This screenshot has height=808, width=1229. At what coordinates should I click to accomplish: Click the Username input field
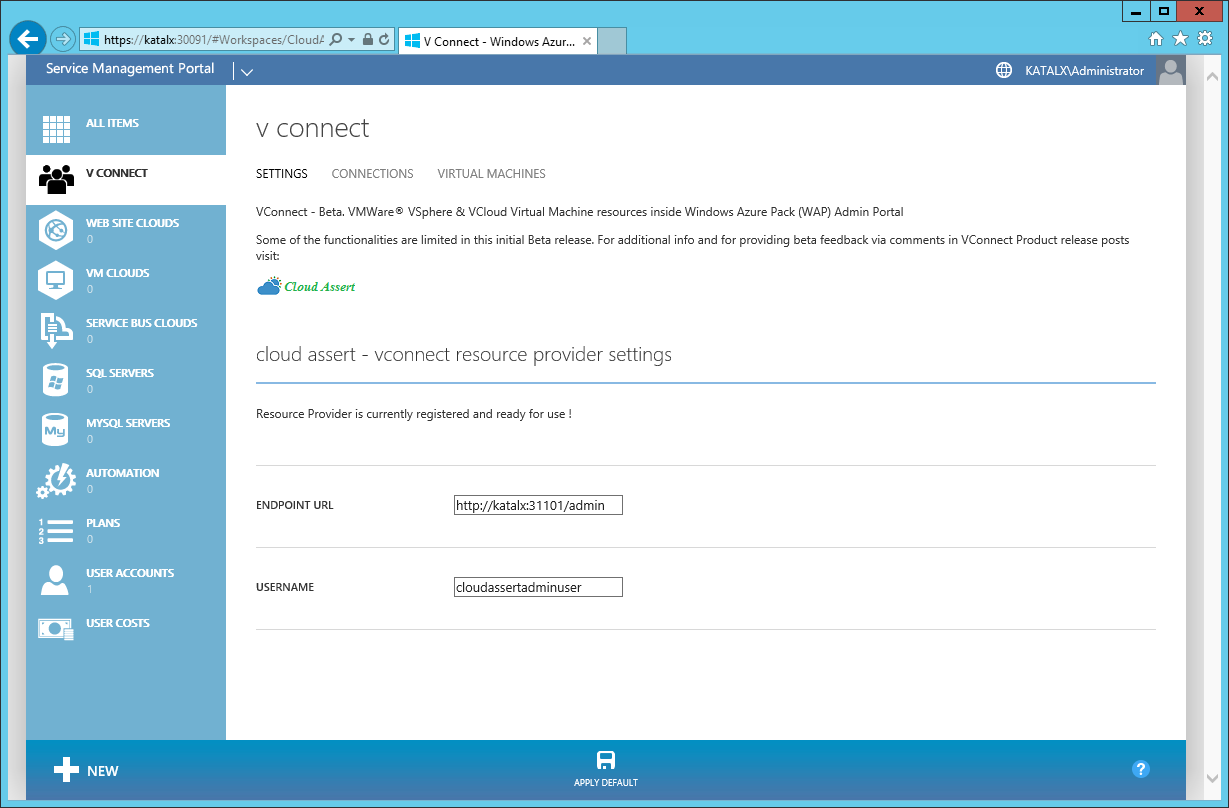(x=538, y=588)
